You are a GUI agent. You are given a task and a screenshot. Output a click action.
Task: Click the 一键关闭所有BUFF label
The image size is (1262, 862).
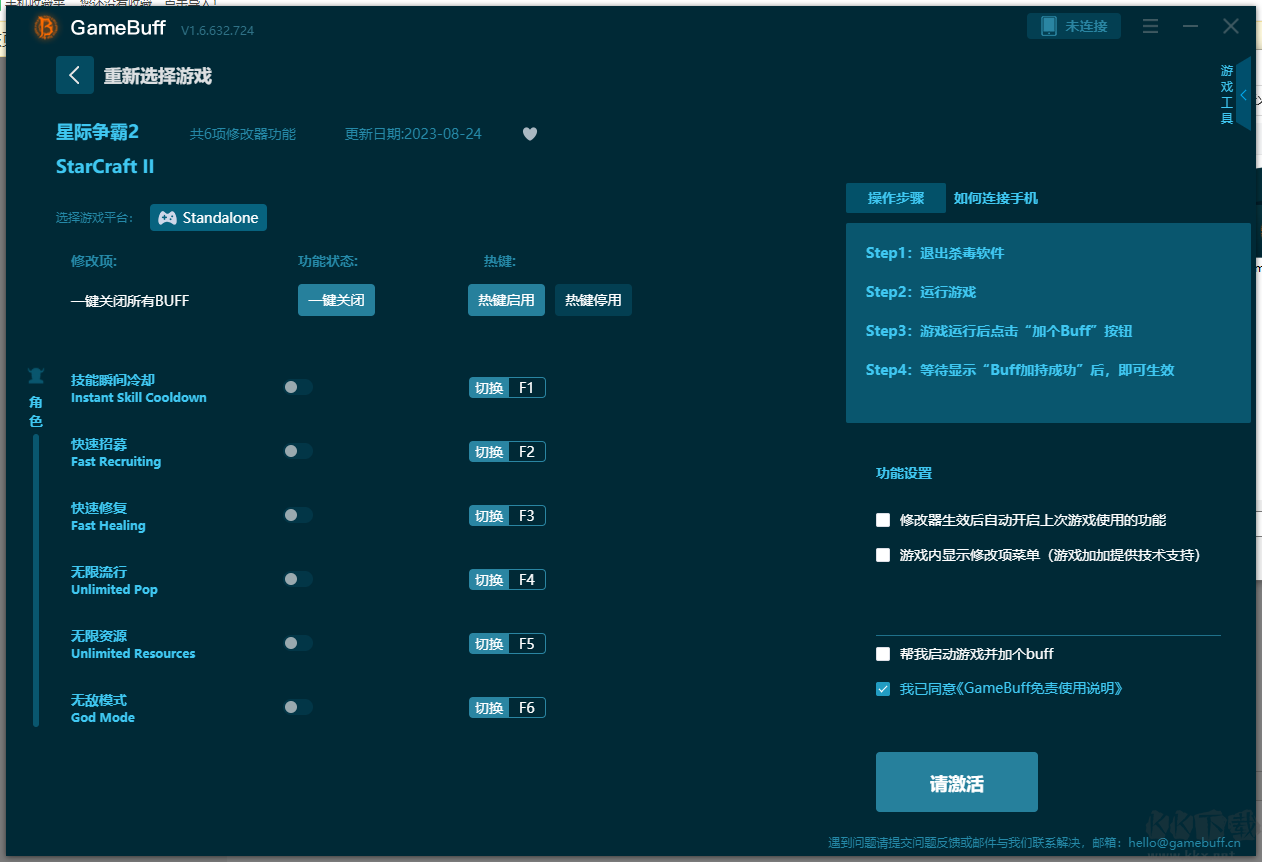point(130,300)
